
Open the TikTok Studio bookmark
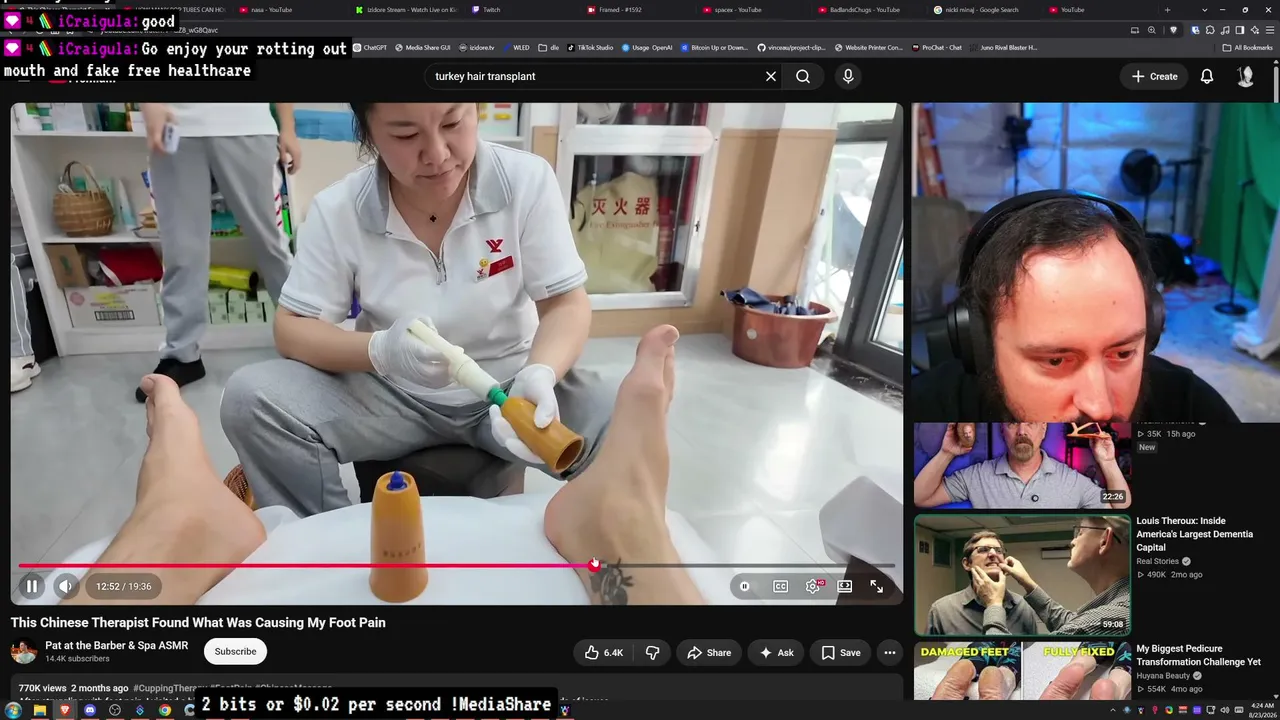click(591, 47)
